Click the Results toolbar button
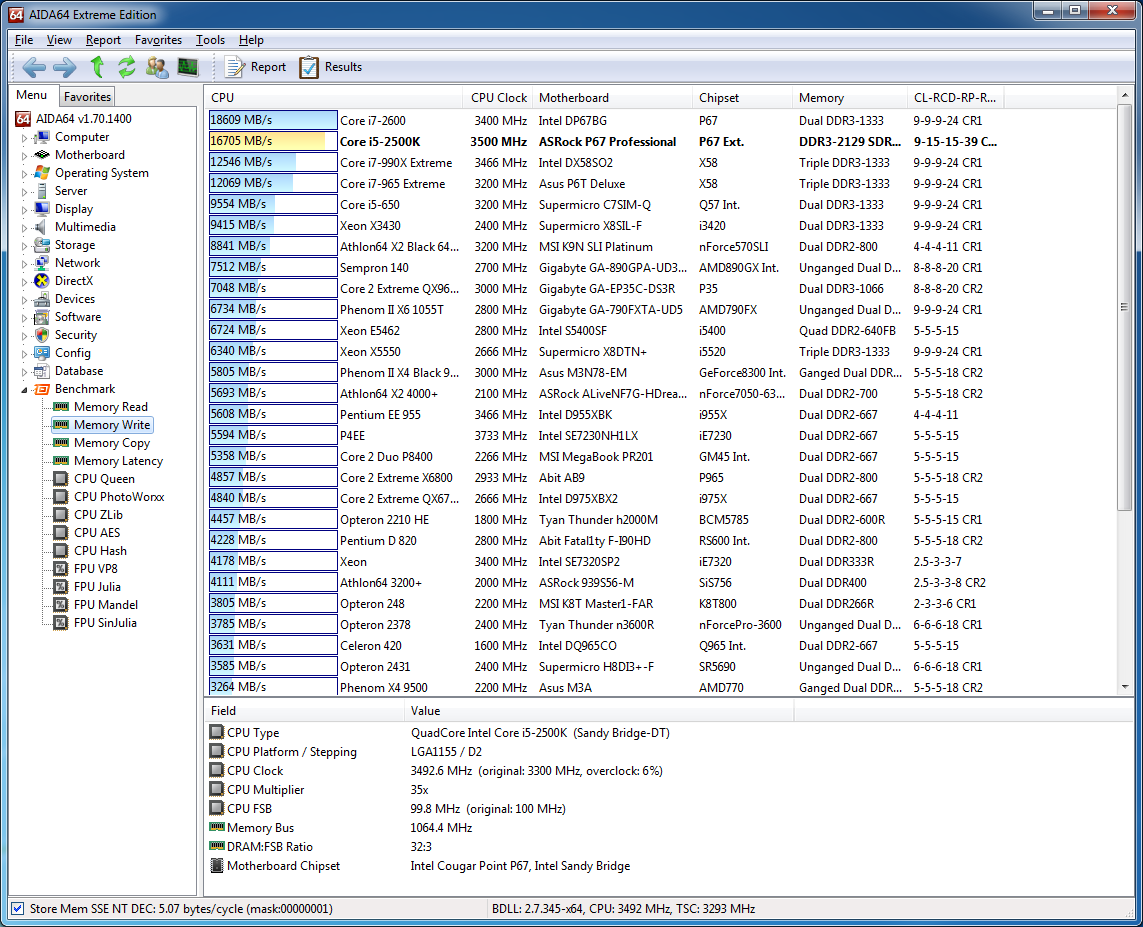 [x=331, y=67]
